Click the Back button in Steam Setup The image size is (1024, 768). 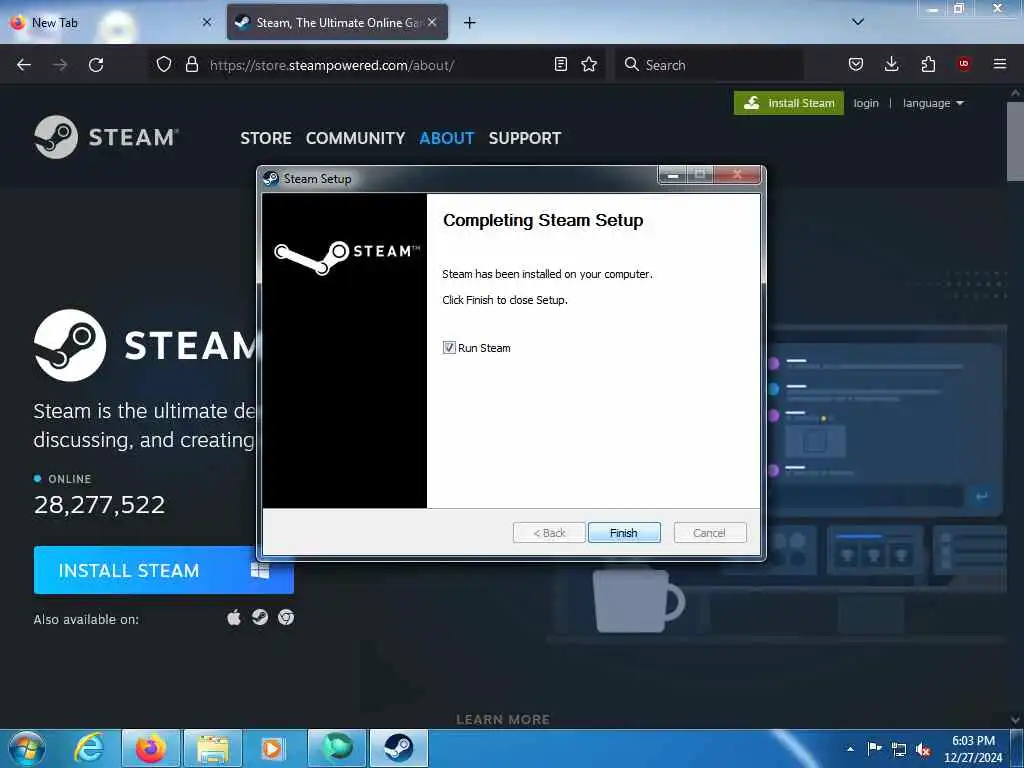(x=549, y=533)
